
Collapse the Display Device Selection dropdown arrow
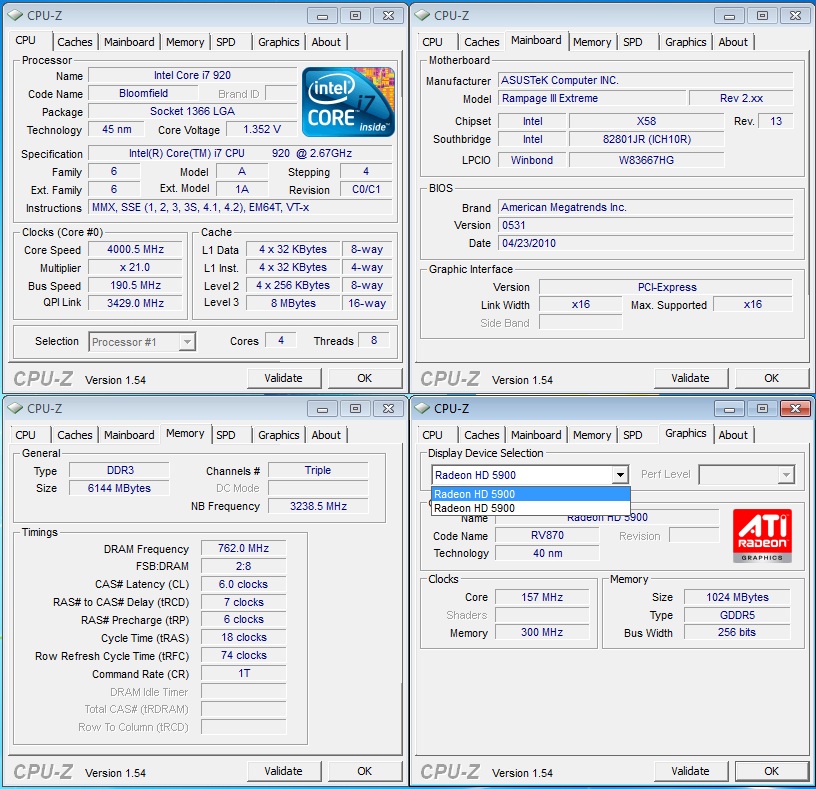(620, 475)
